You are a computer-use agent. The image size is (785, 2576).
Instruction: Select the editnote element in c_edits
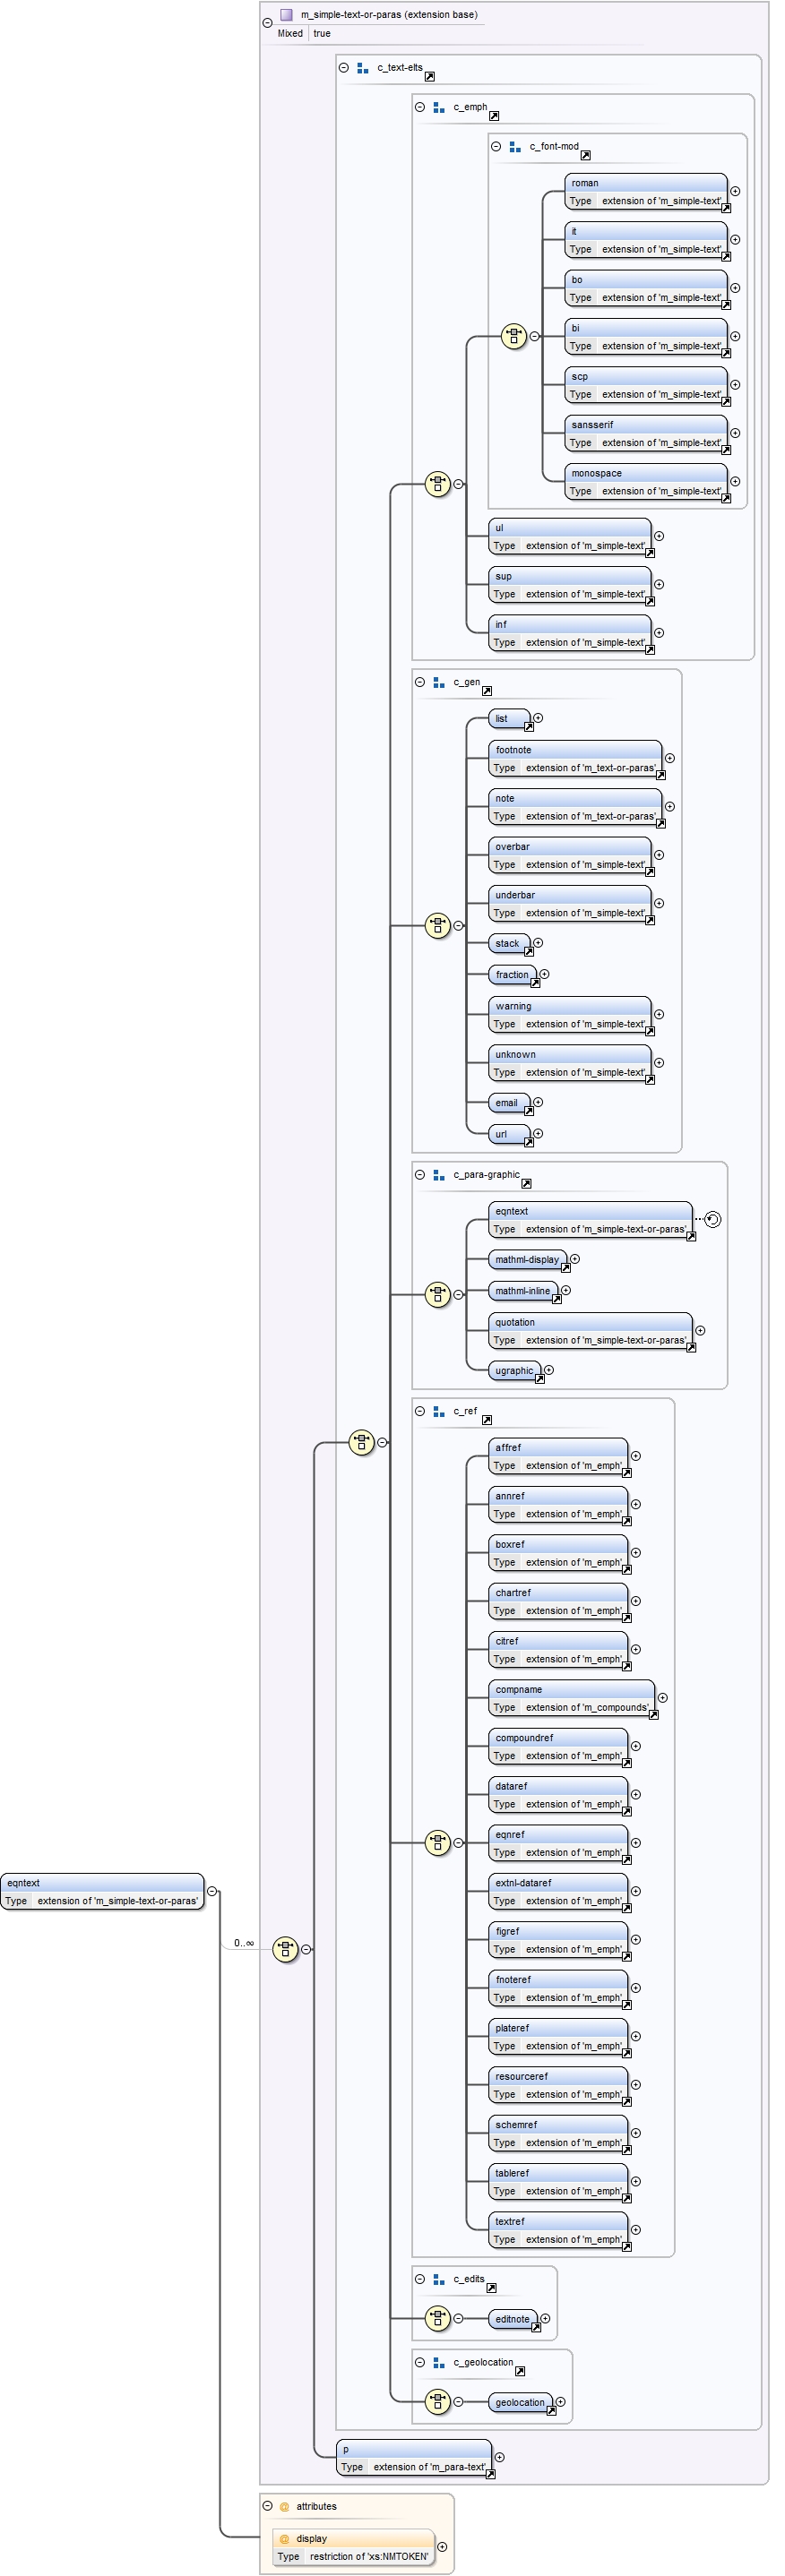512,2319
